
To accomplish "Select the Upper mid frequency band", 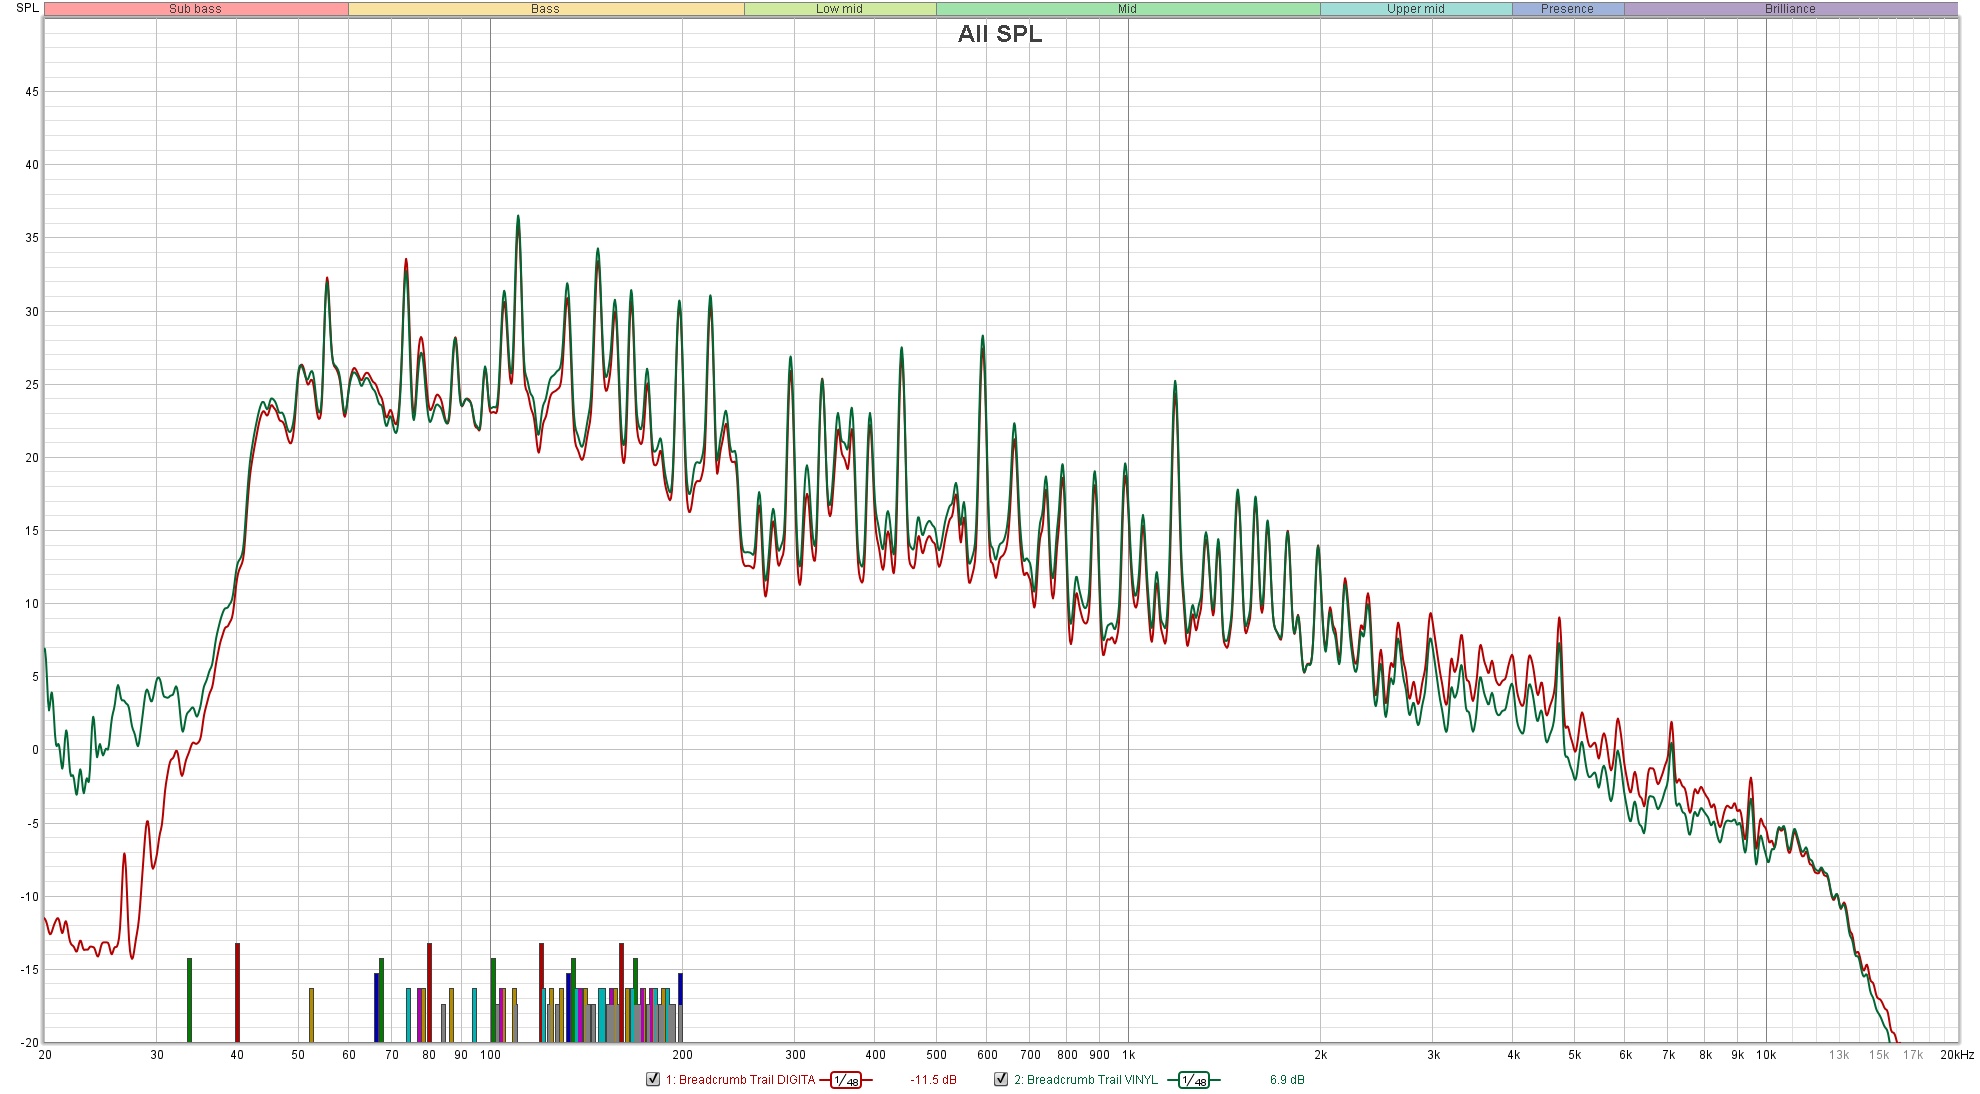I will click(x=1415, y=9).
